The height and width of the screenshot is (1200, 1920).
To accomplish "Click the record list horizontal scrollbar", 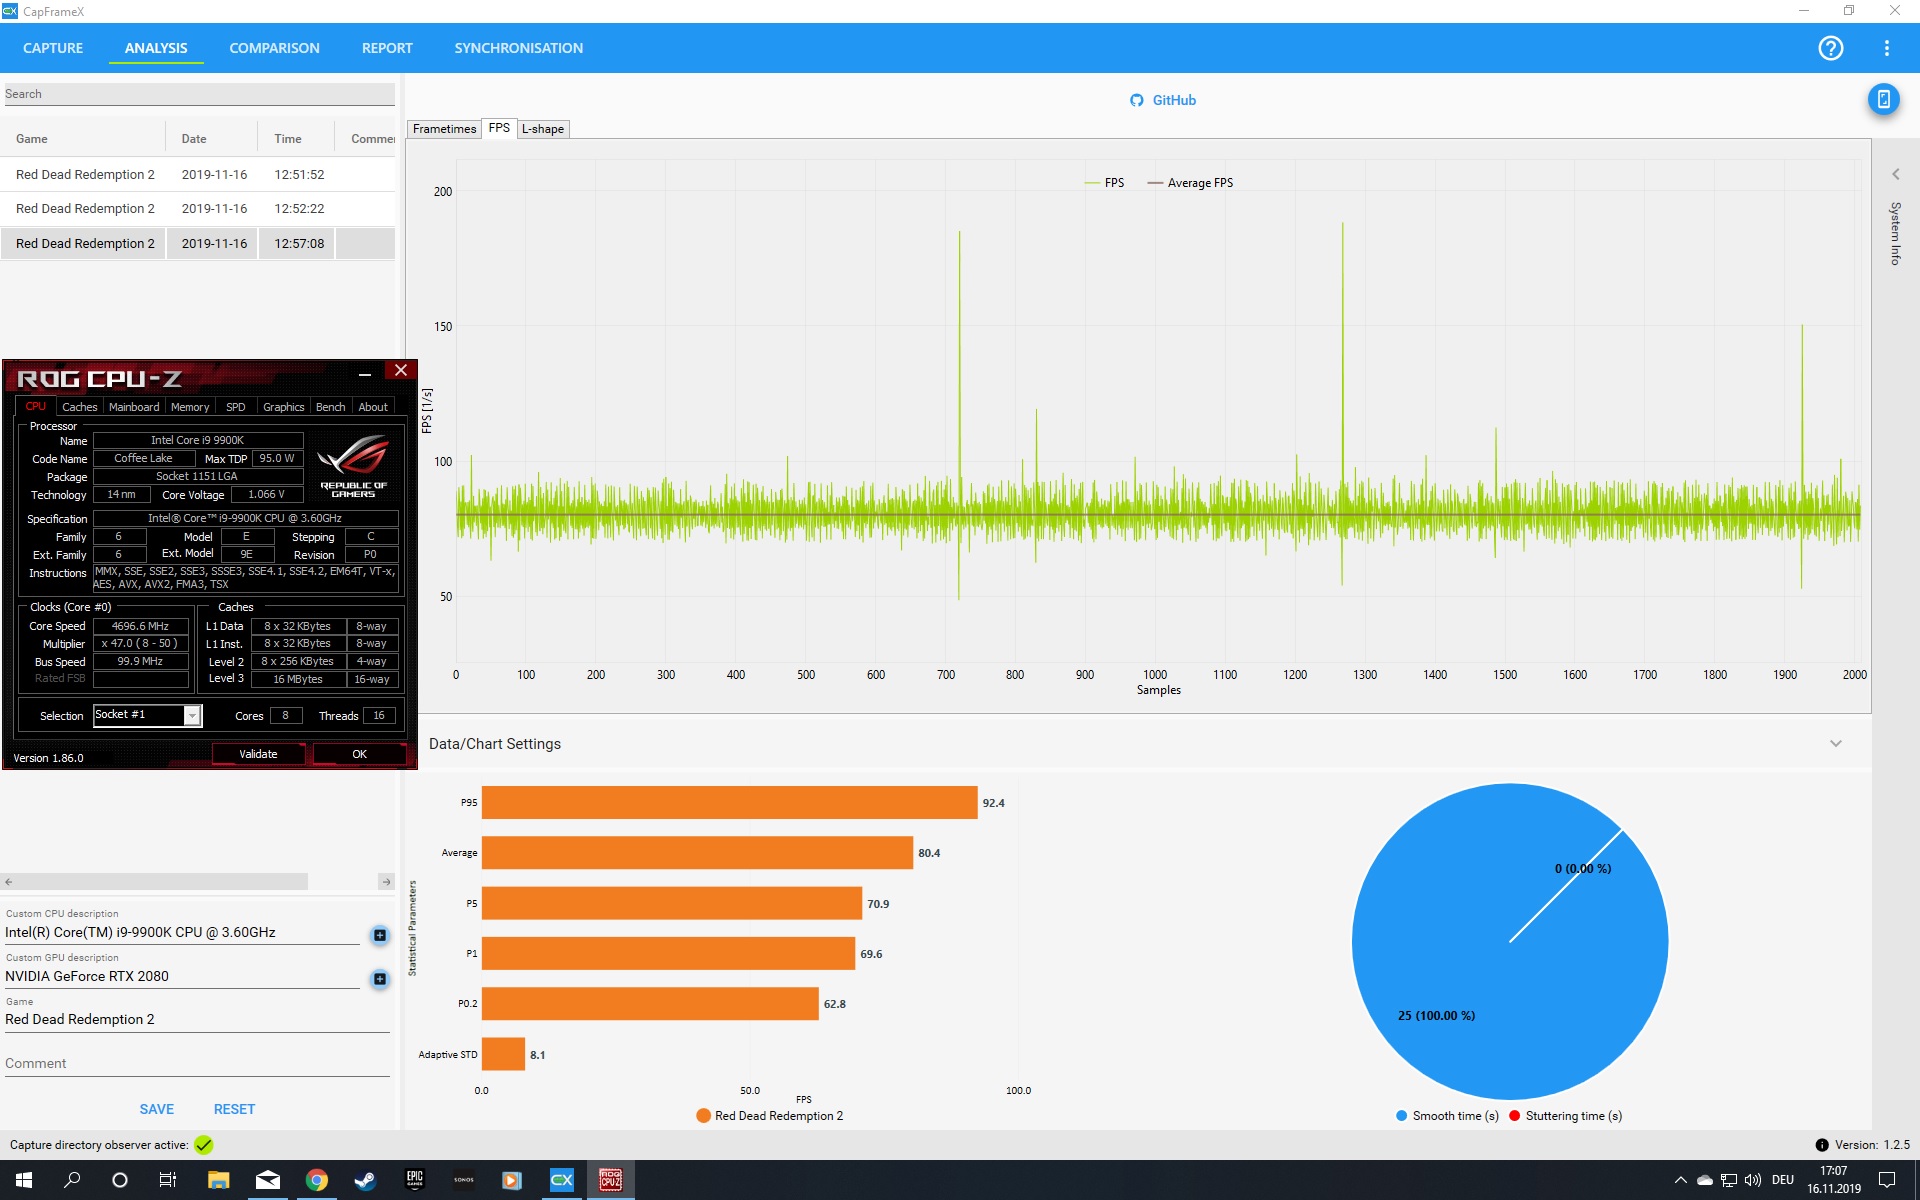I will 160,882.
